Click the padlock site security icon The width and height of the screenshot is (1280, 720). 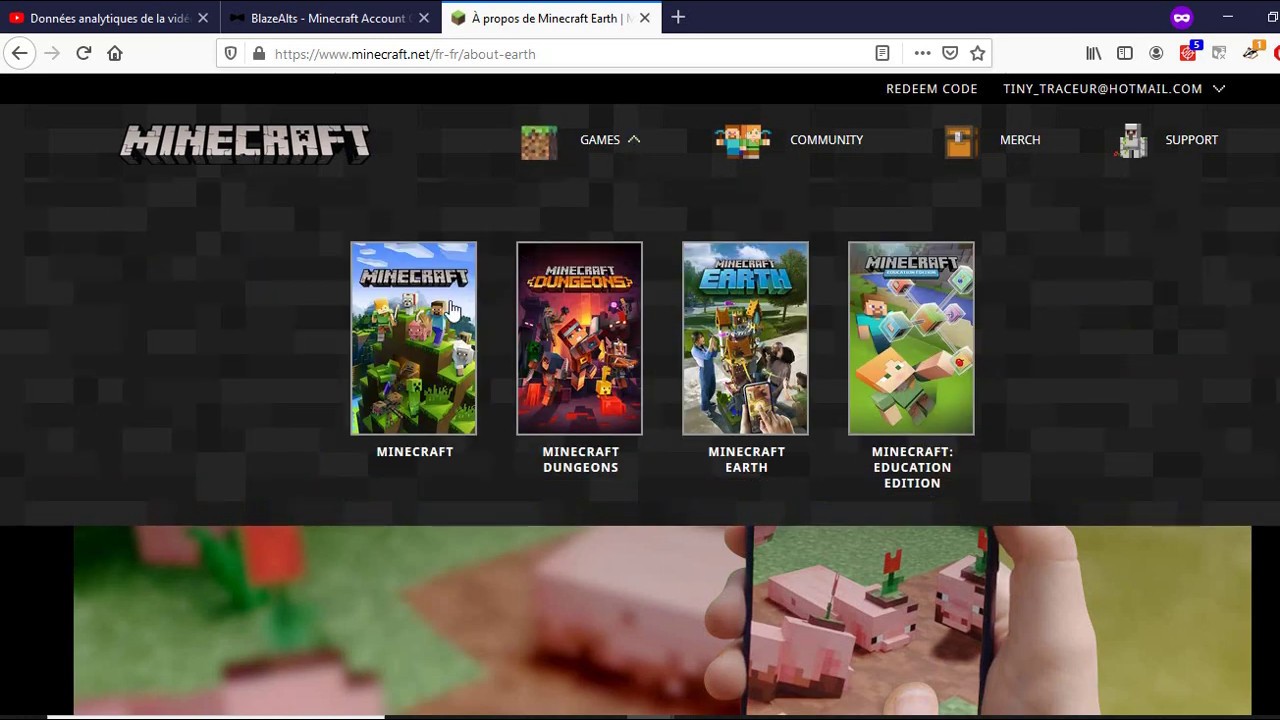click(258, 54)
